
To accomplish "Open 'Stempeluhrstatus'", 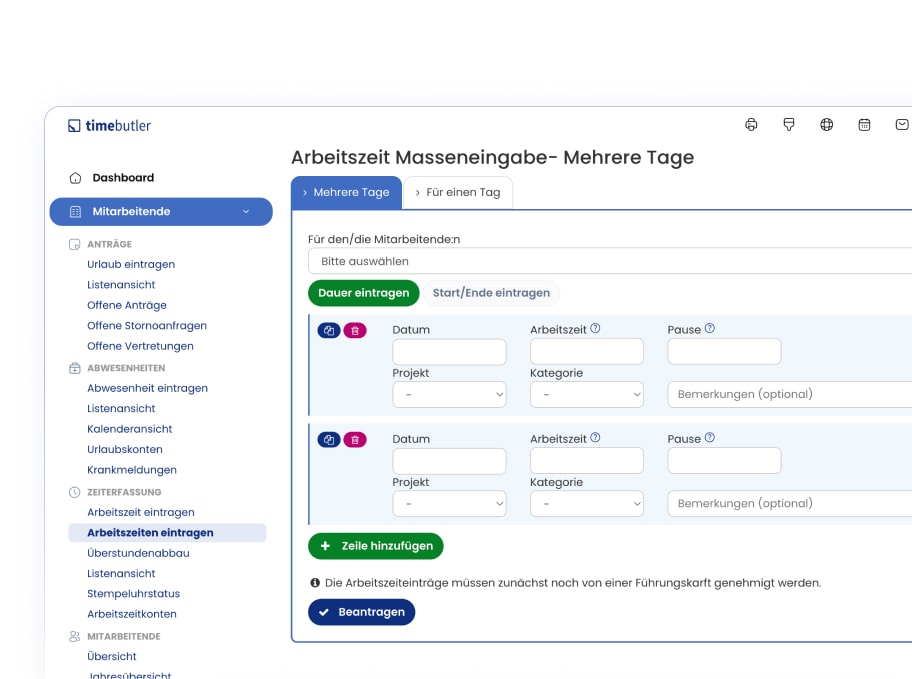I will tap(133, 594).
